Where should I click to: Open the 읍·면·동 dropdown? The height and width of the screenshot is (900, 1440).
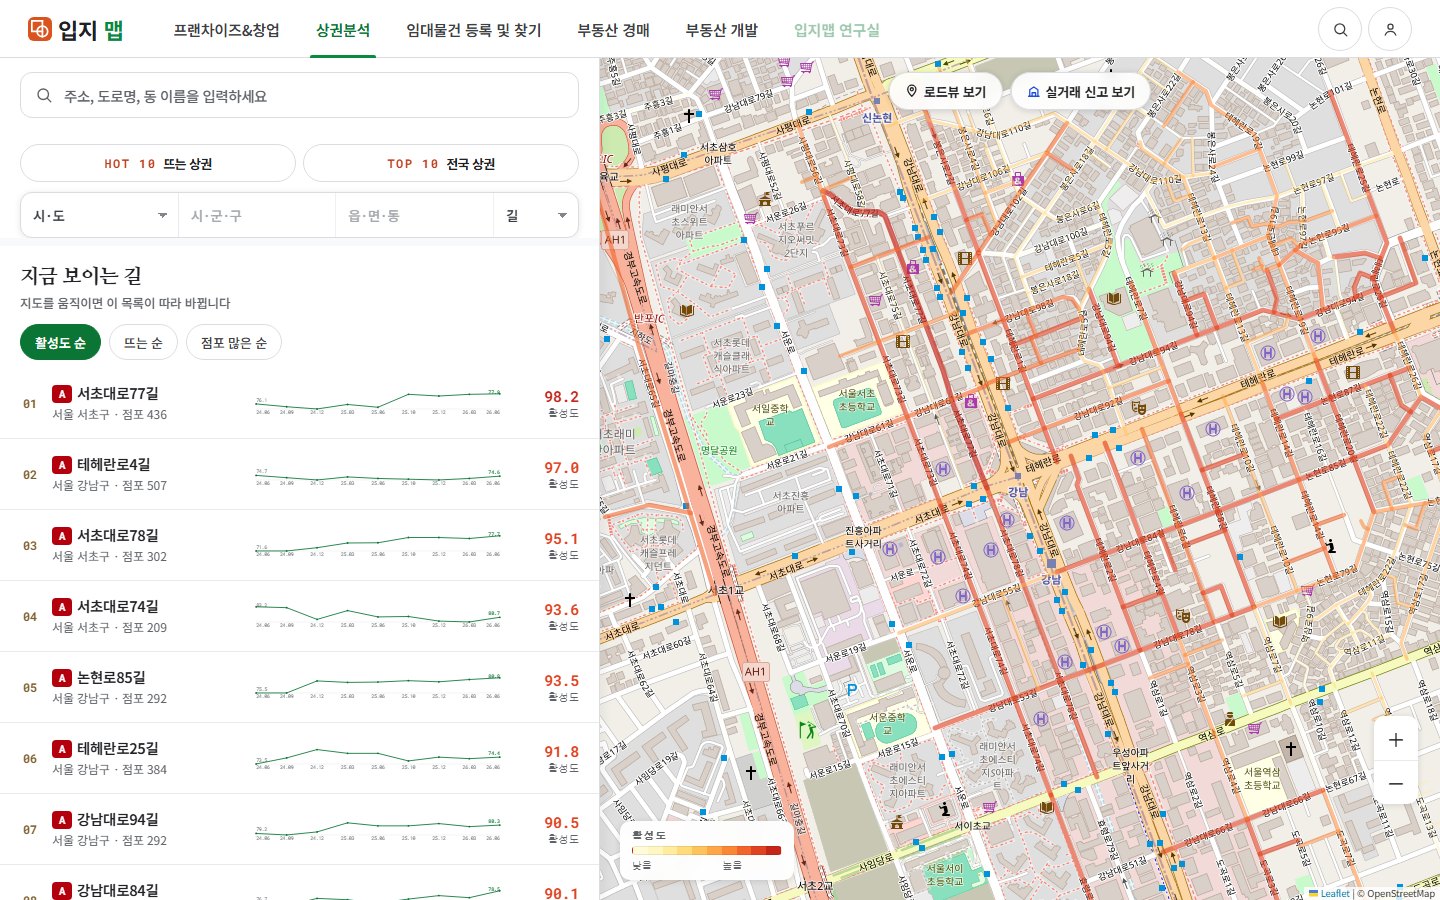415,215
